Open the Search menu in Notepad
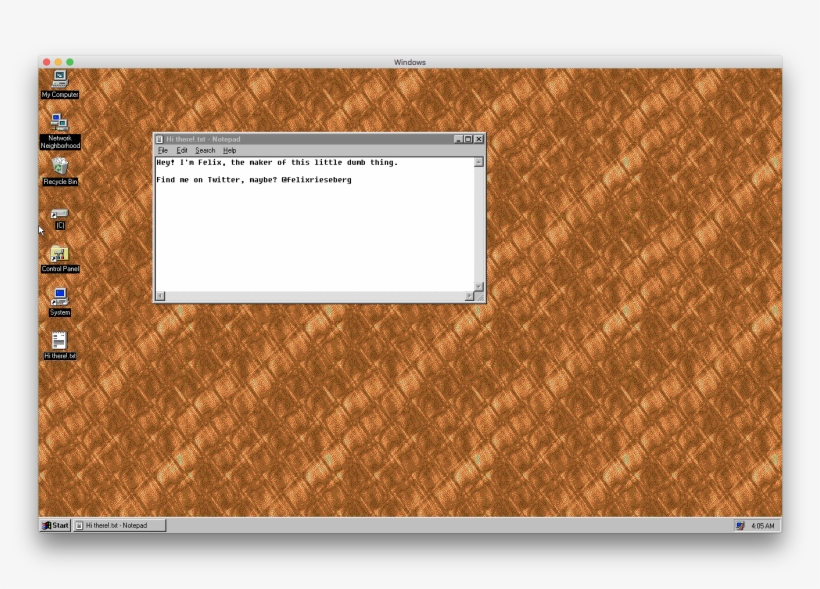 click(205, 150)
